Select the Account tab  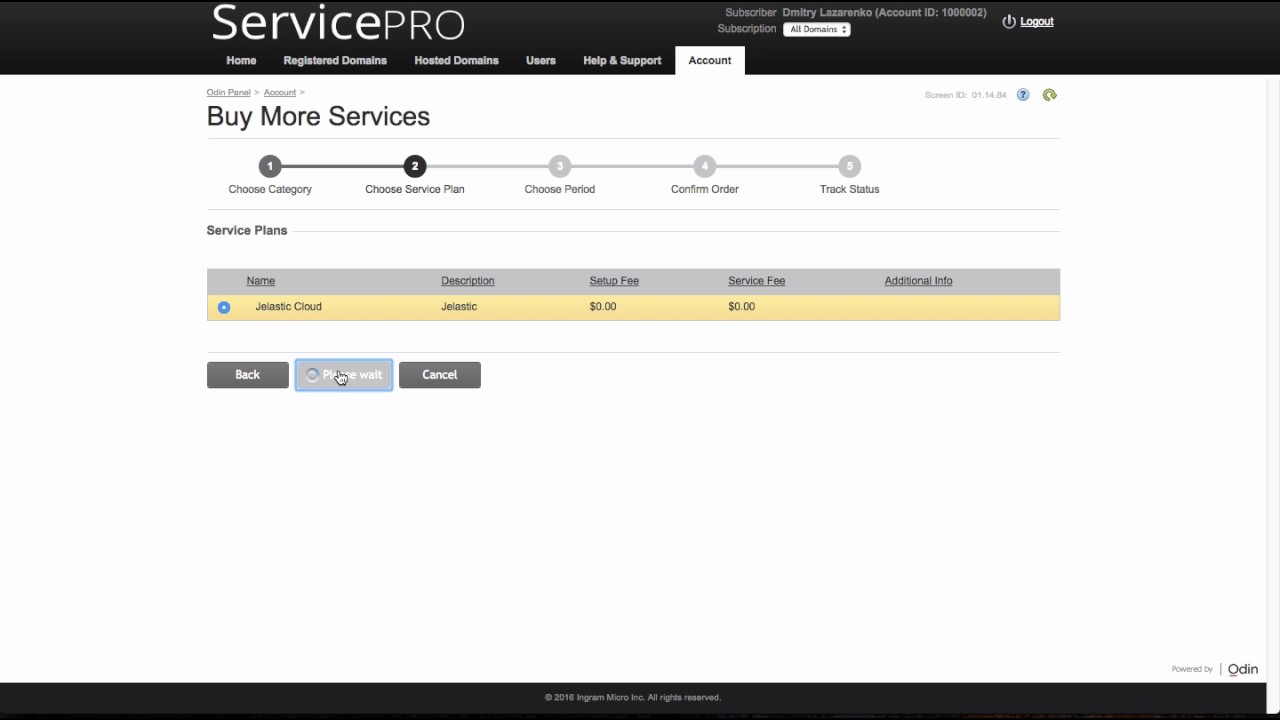[710, 60]
